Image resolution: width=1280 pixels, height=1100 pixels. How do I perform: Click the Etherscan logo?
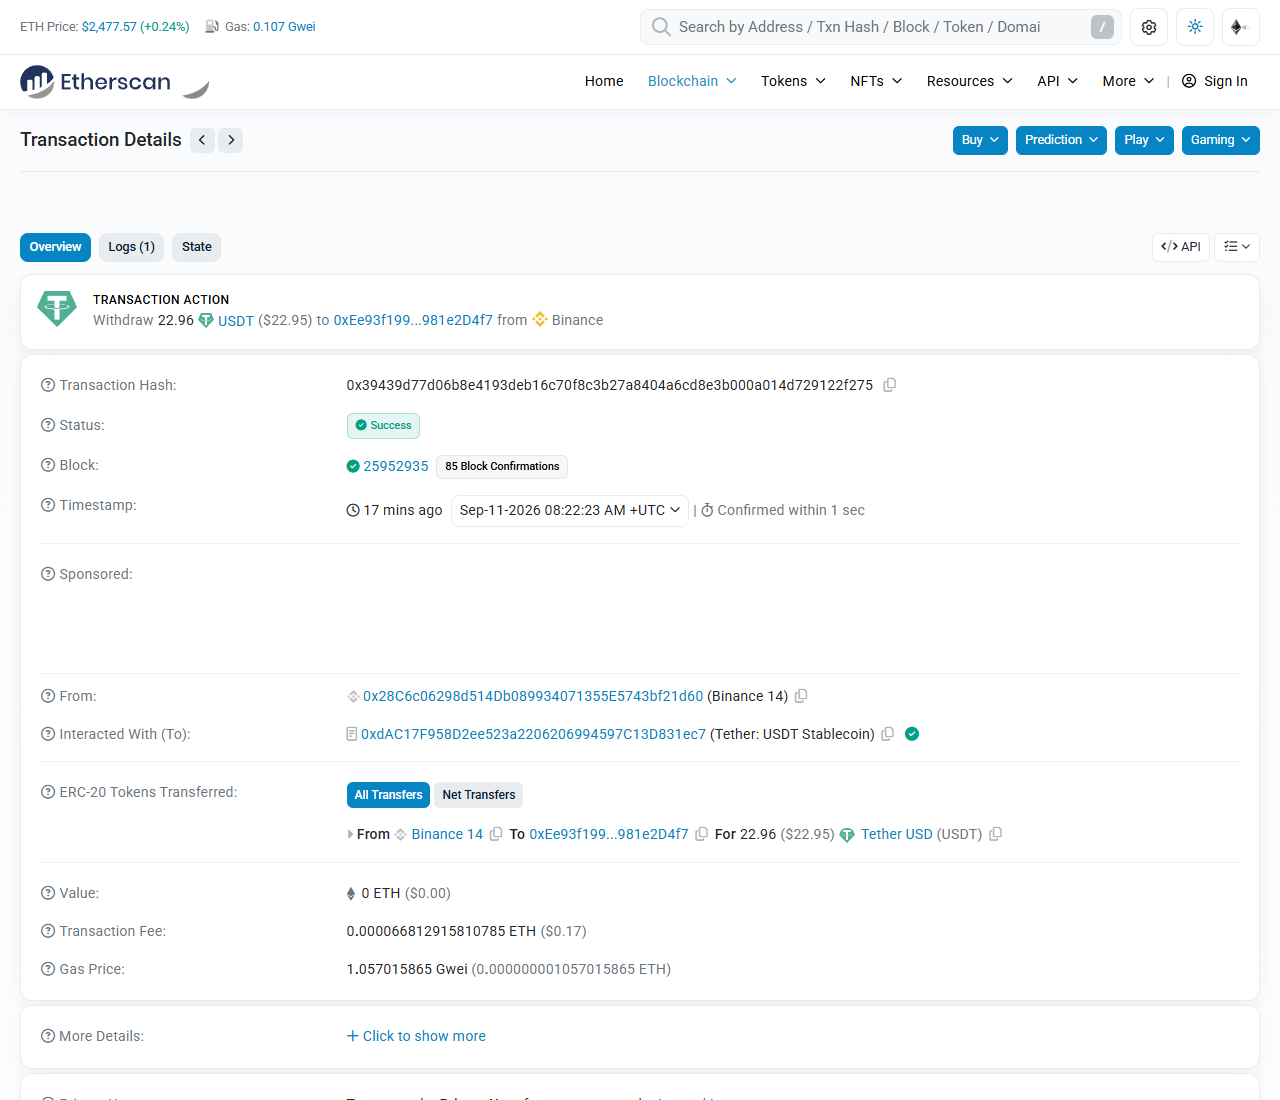[x=96, y=82]
